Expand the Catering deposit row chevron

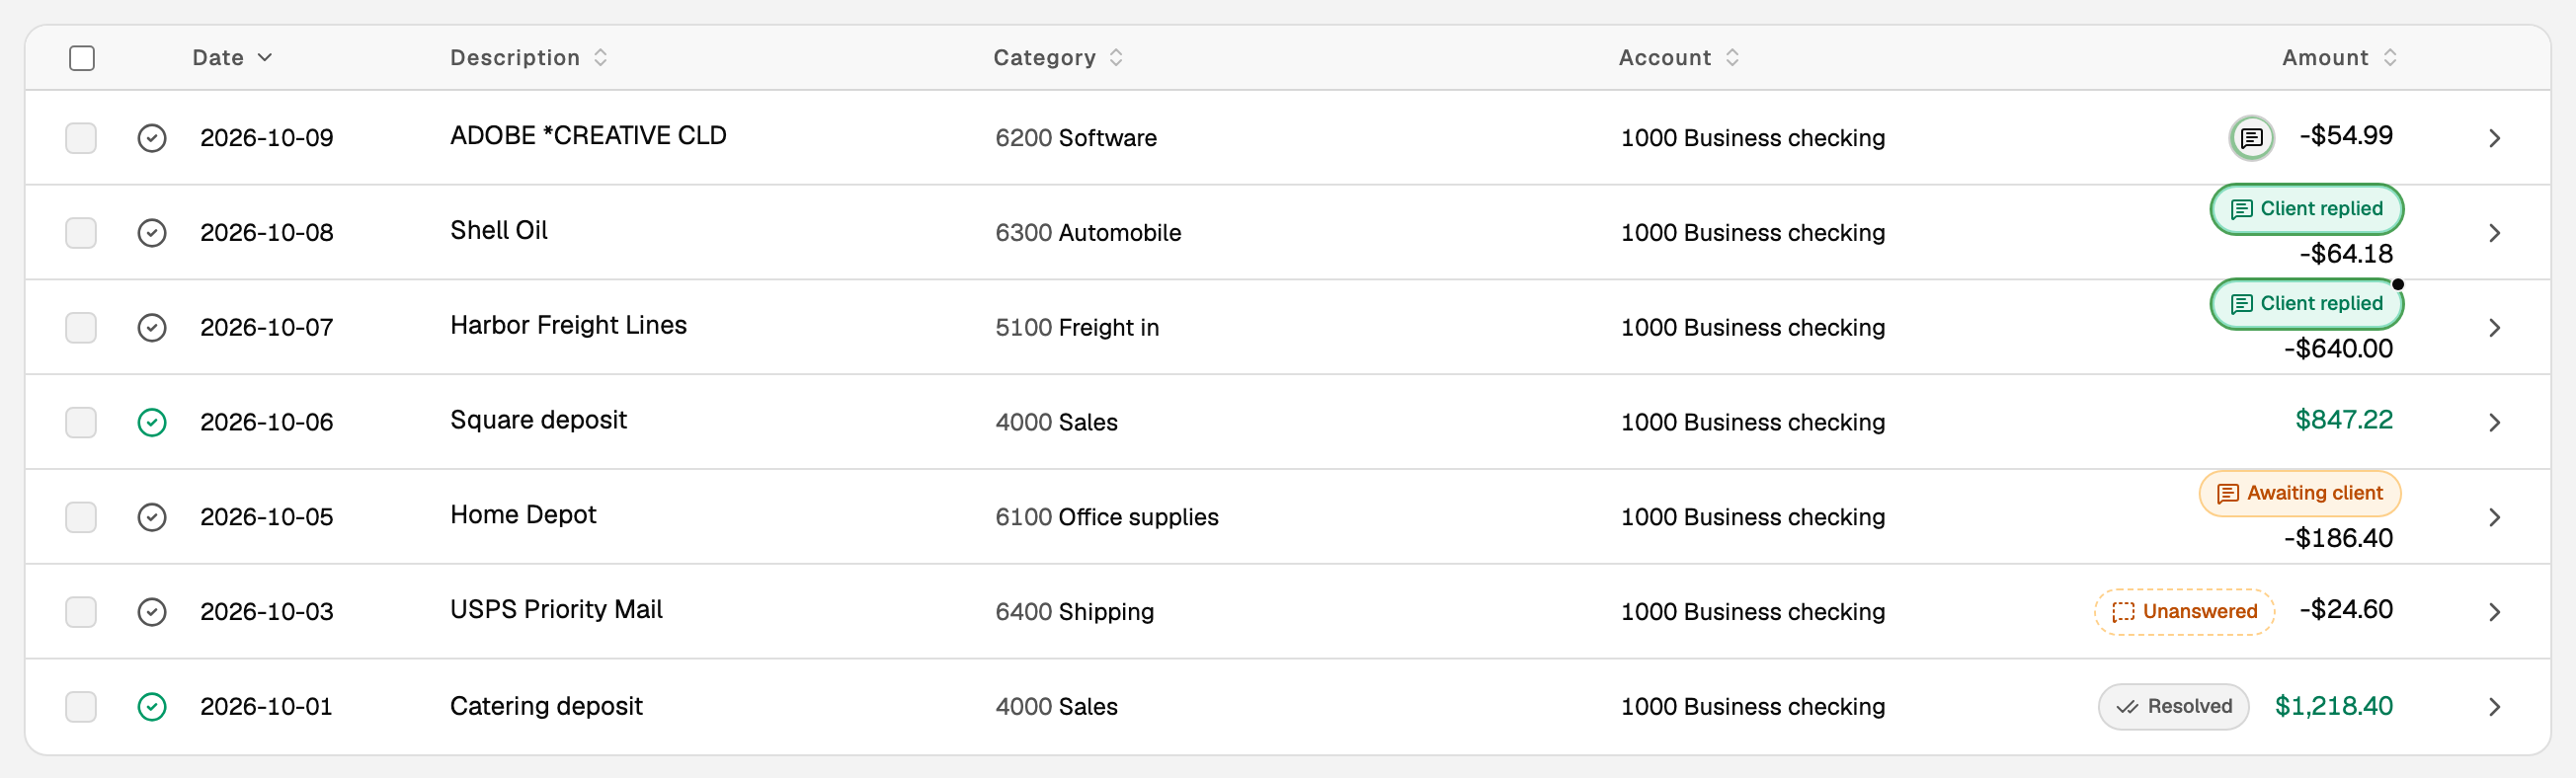tap(2494, 707)
